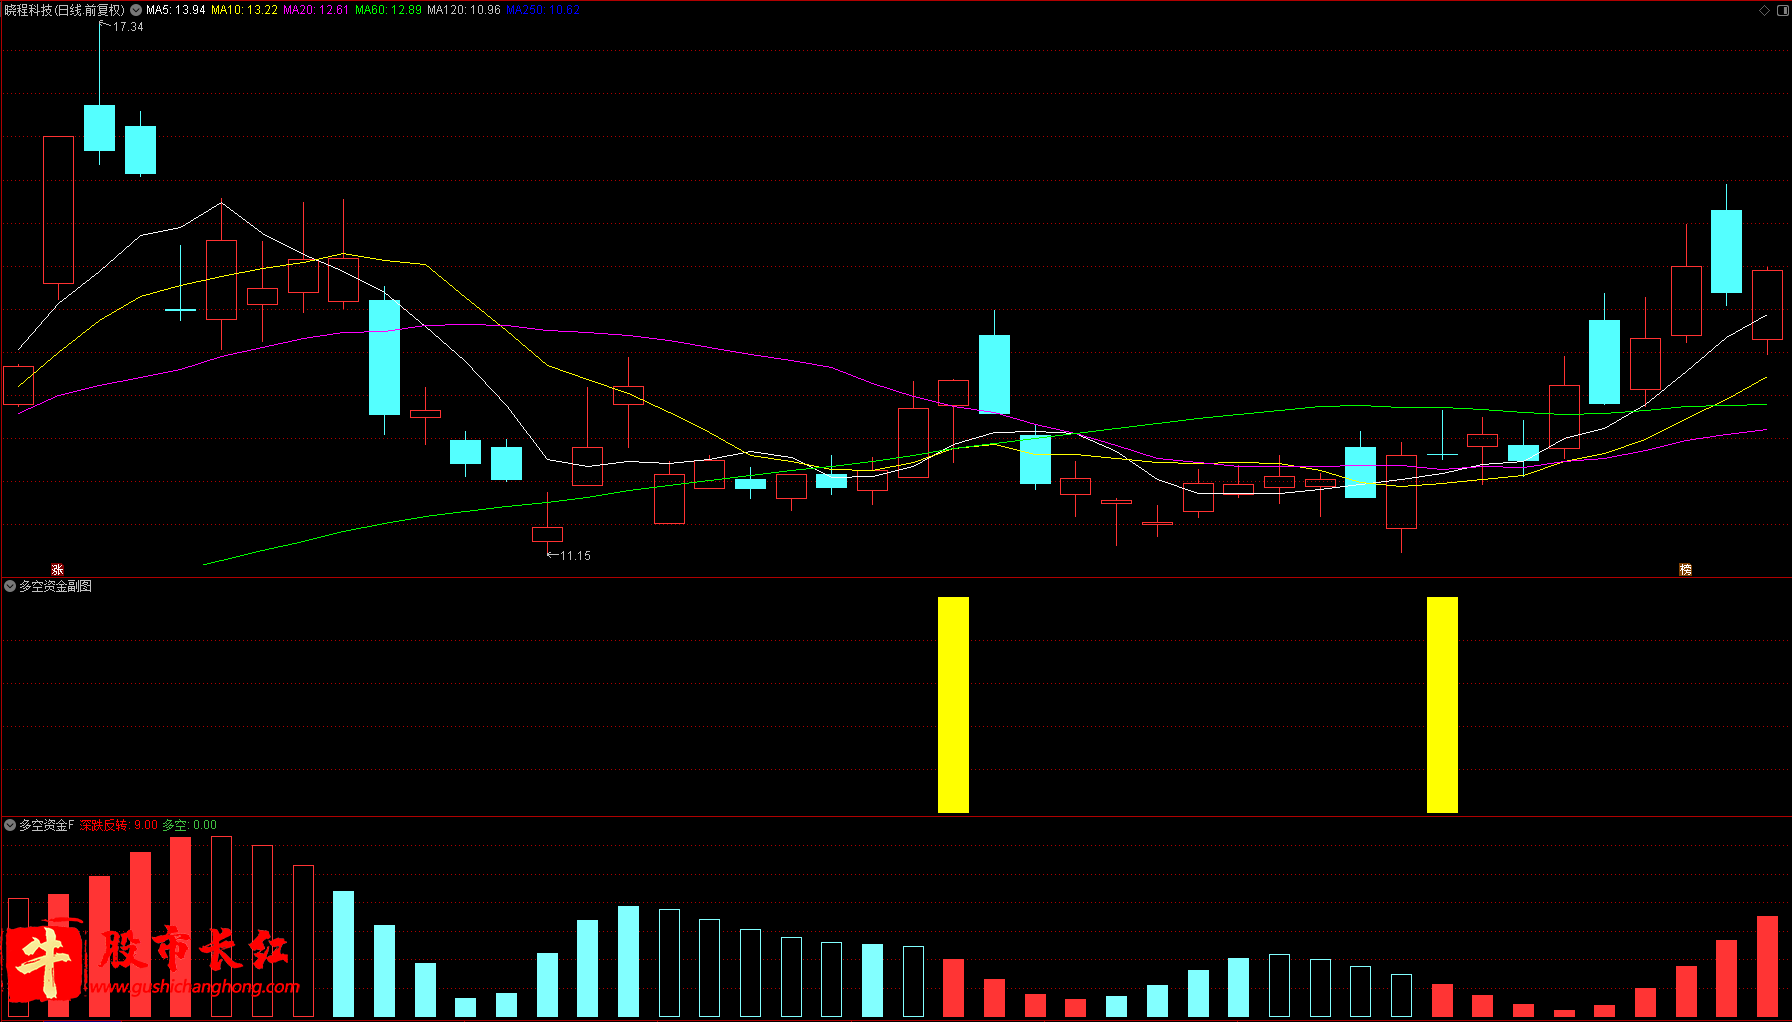This screenshot has height=1022, width=1792.
Task: Click the second yellow signal bar in 多空资金副图
Action: [1442, 705]
